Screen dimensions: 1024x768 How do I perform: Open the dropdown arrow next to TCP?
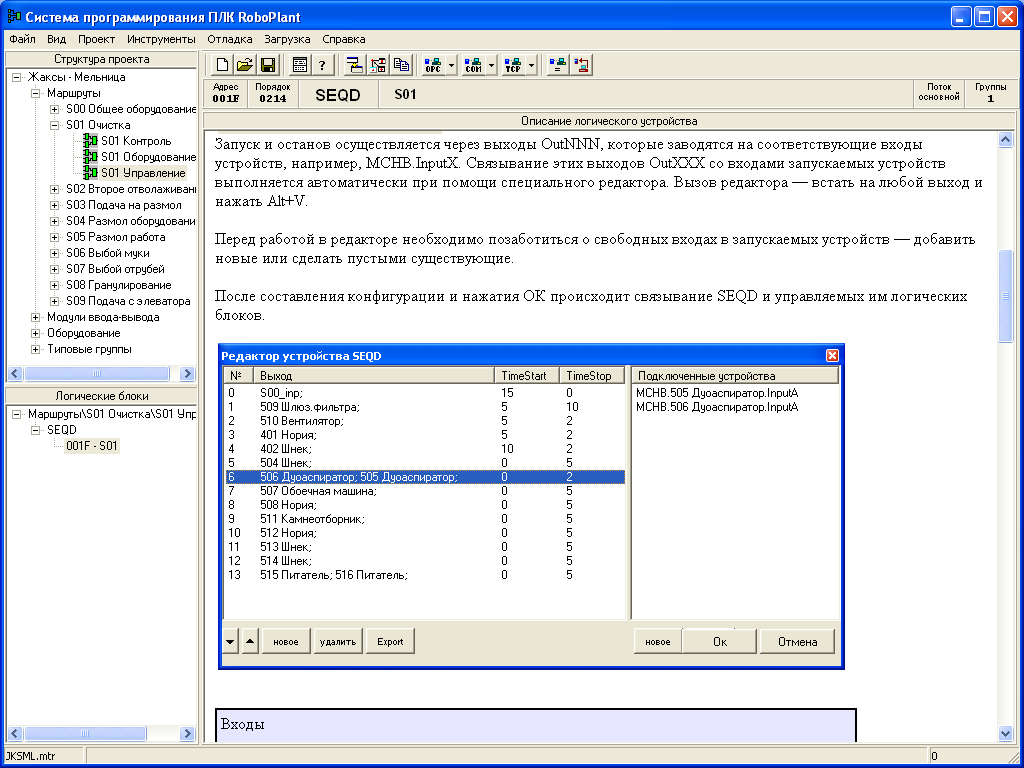[x=532, y=65]
